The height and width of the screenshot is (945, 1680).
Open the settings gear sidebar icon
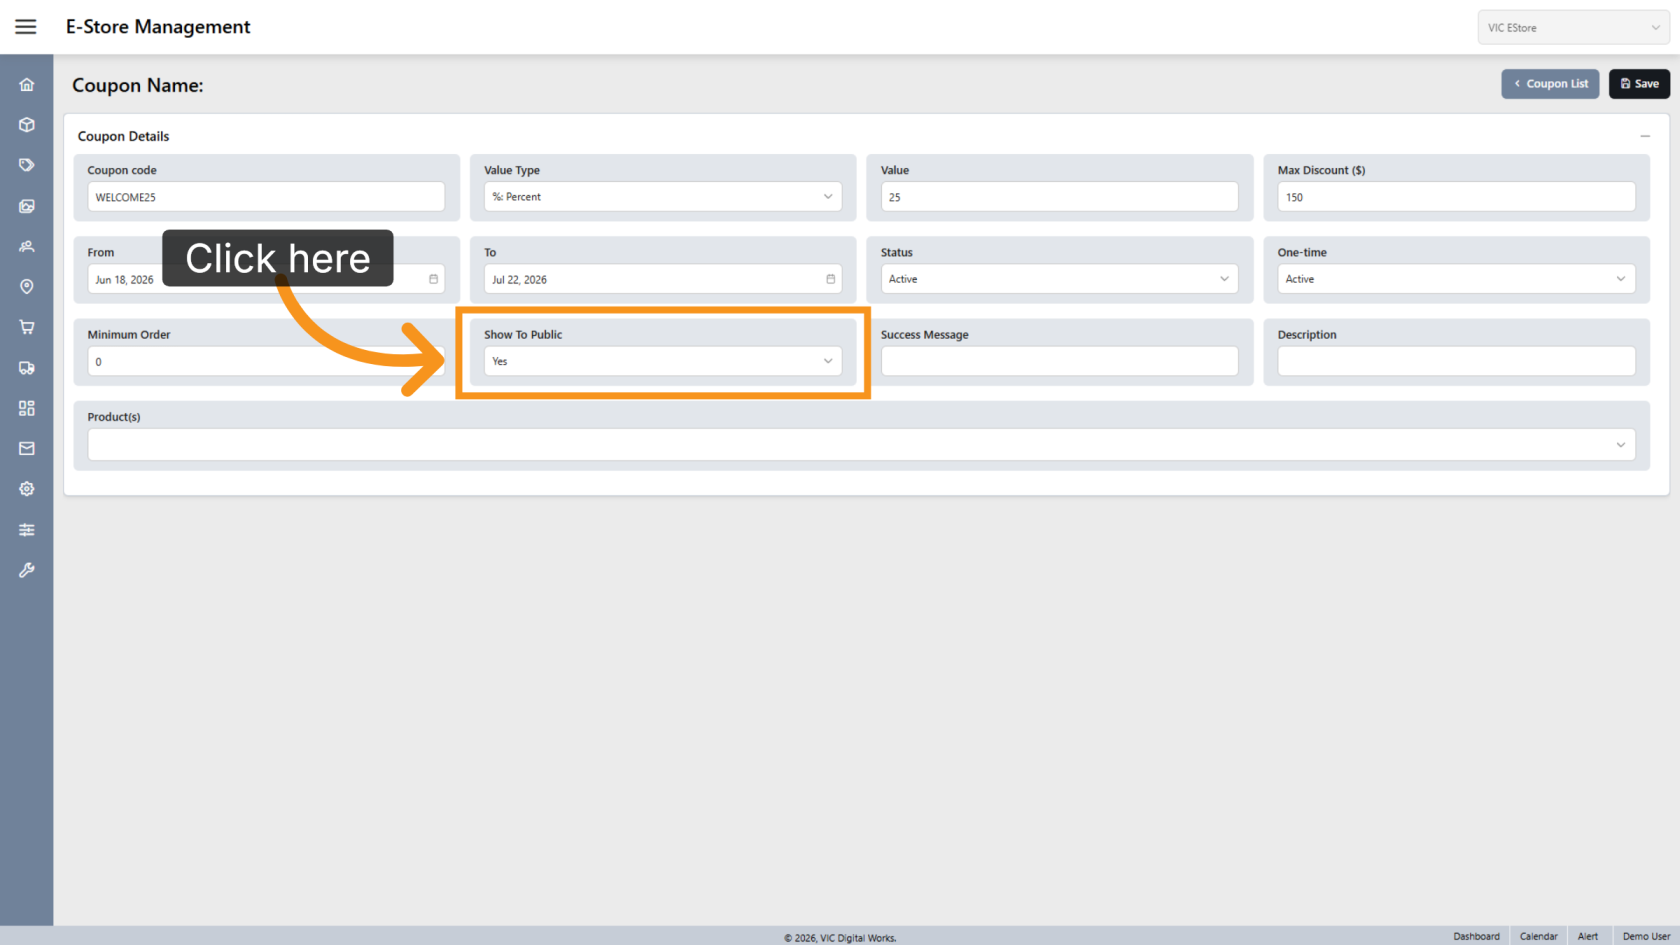[27, 489]
